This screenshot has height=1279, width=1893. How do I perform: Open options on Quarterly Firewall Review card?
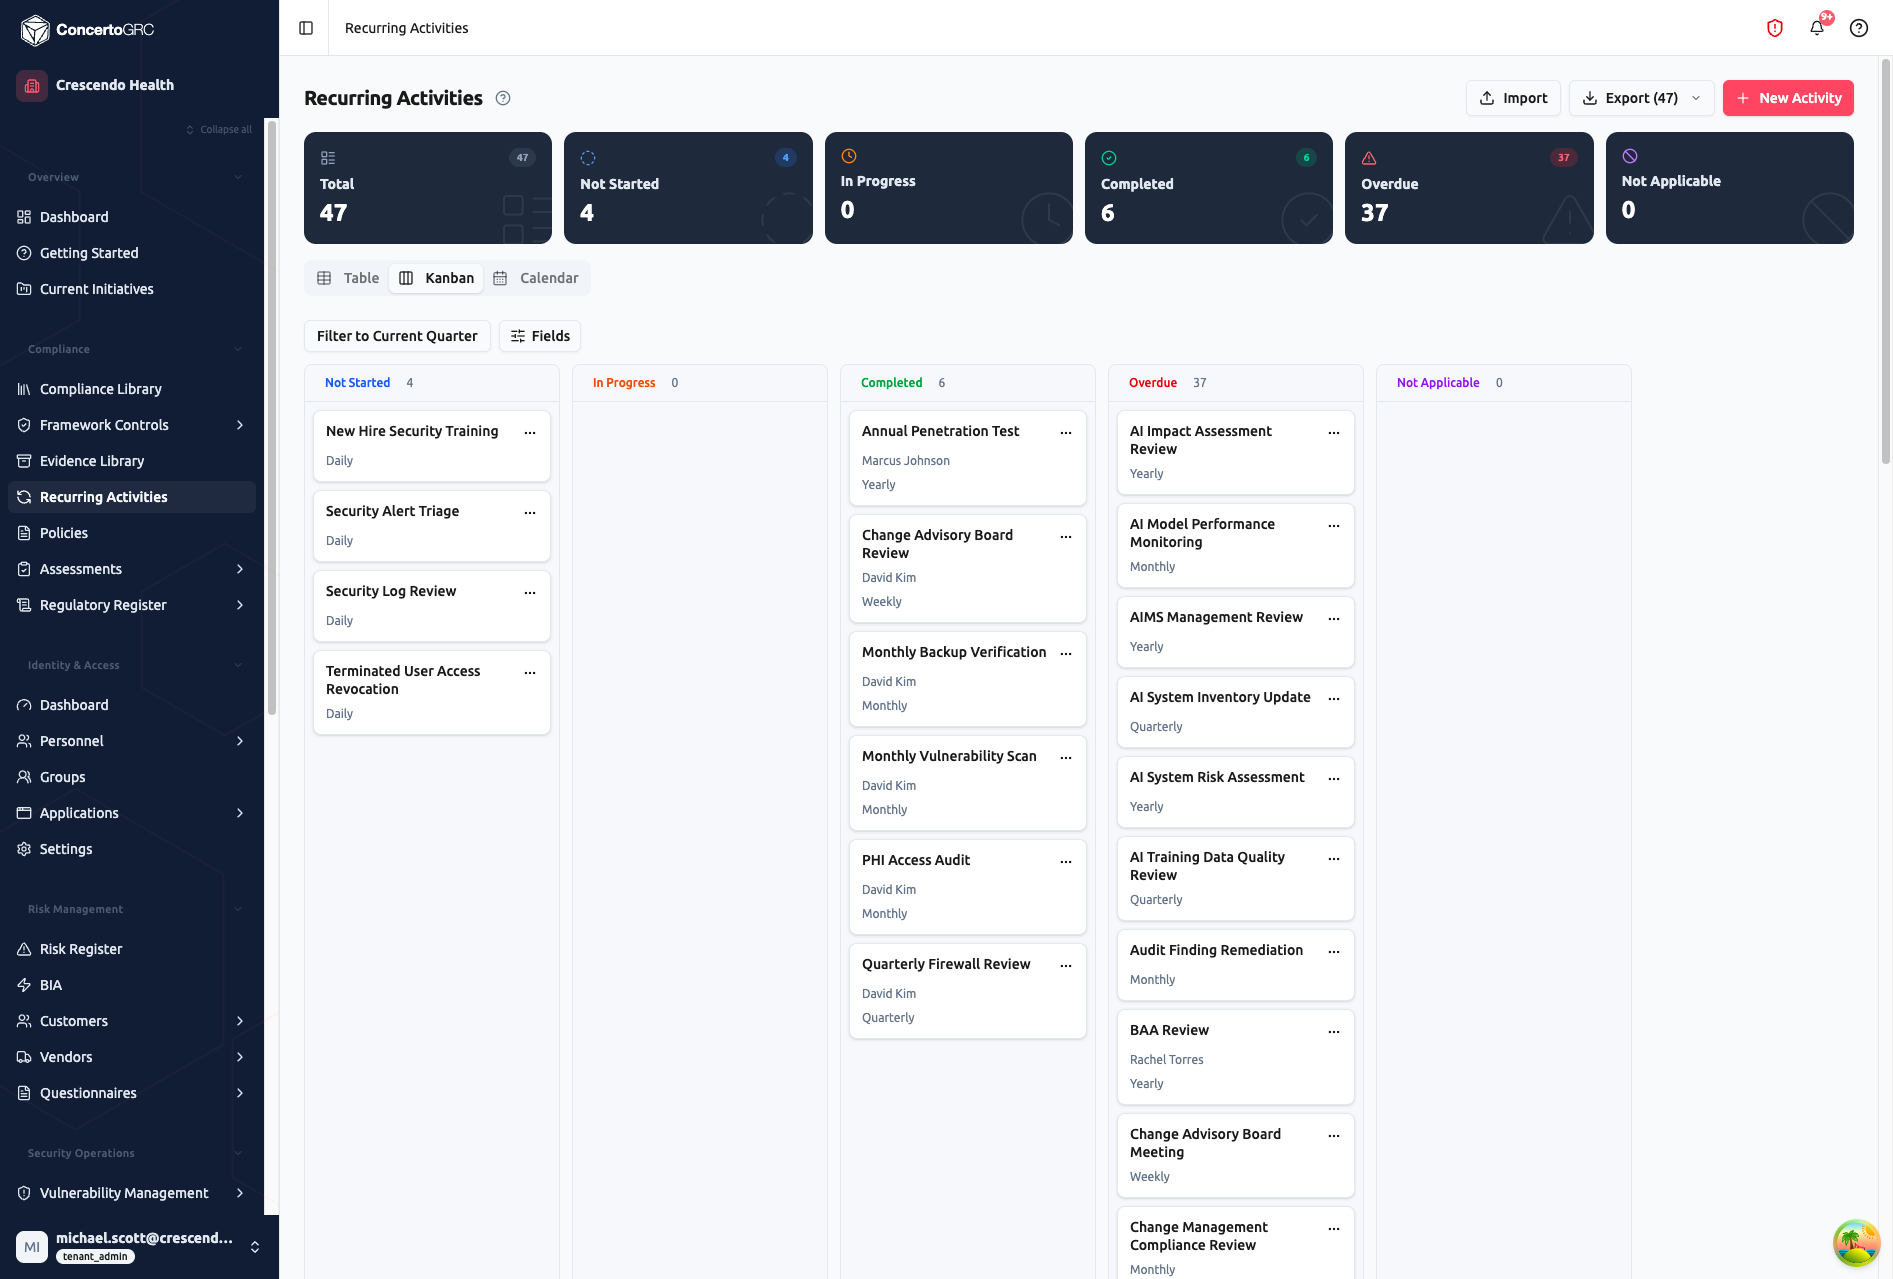pos(1066,965)
